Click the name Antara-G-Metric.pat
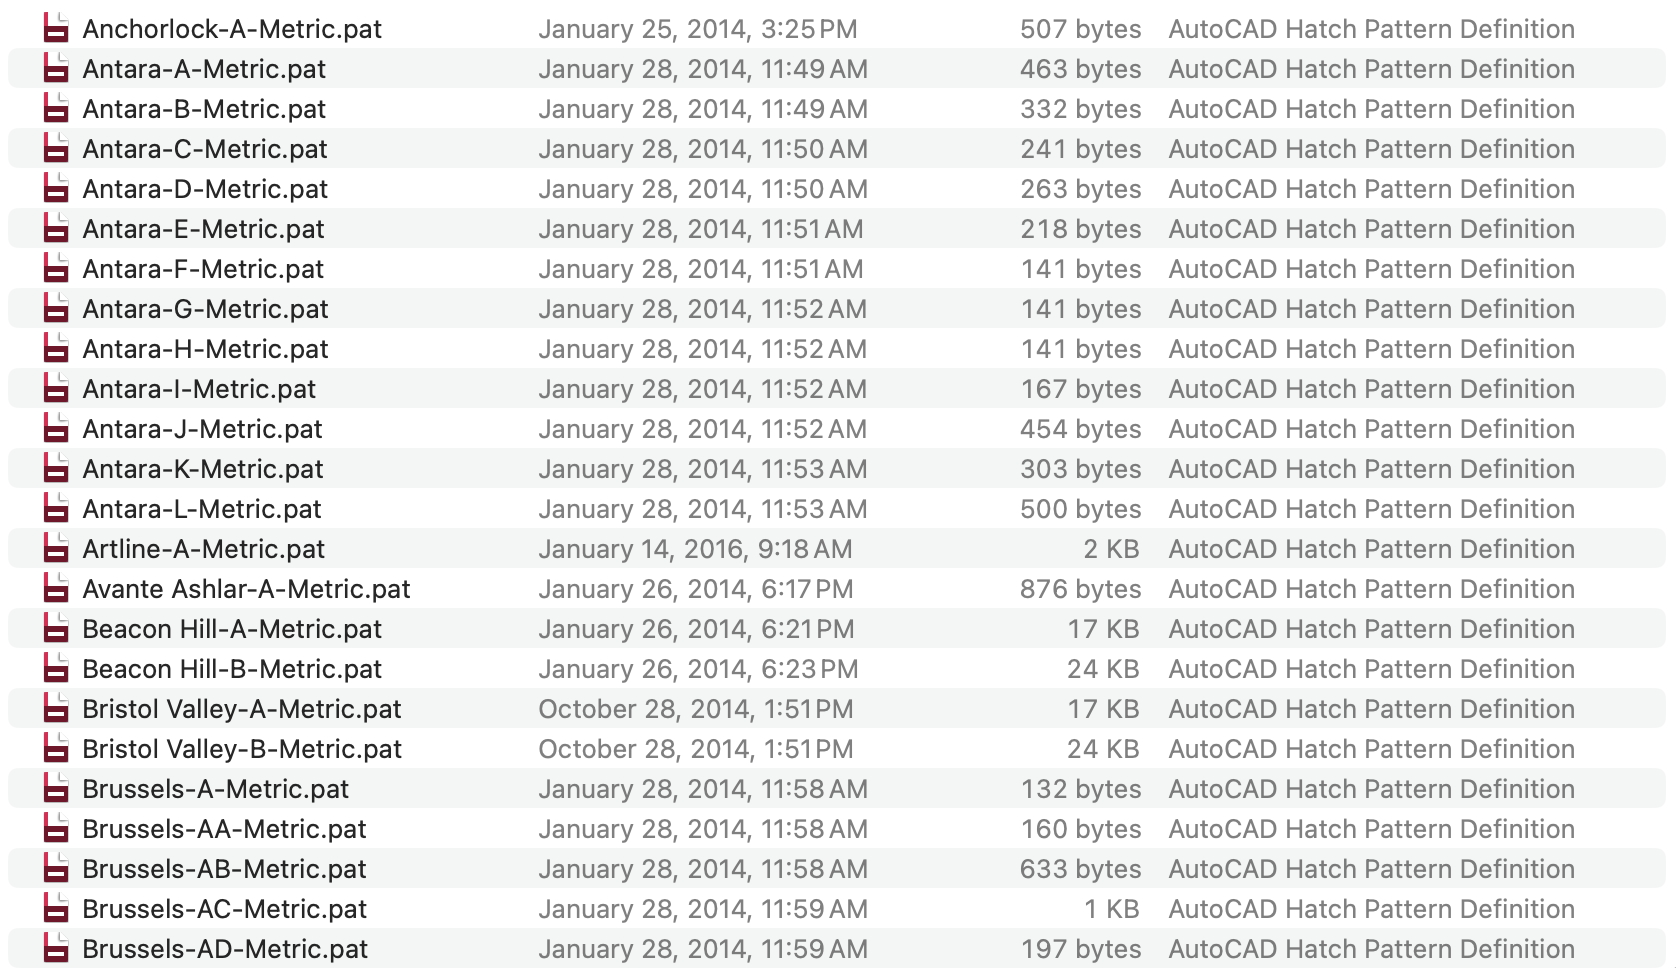The image size is (1676, 968). point(205,309)
